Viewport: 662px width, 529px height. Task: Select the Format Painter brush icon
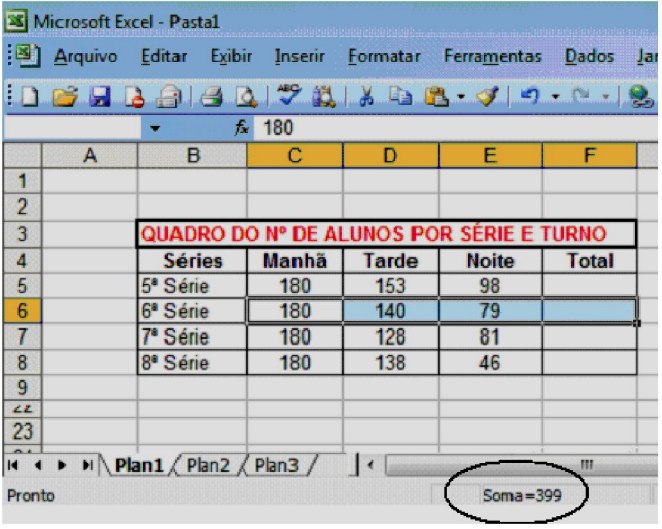pyautogui.click(x=487, y=96)
